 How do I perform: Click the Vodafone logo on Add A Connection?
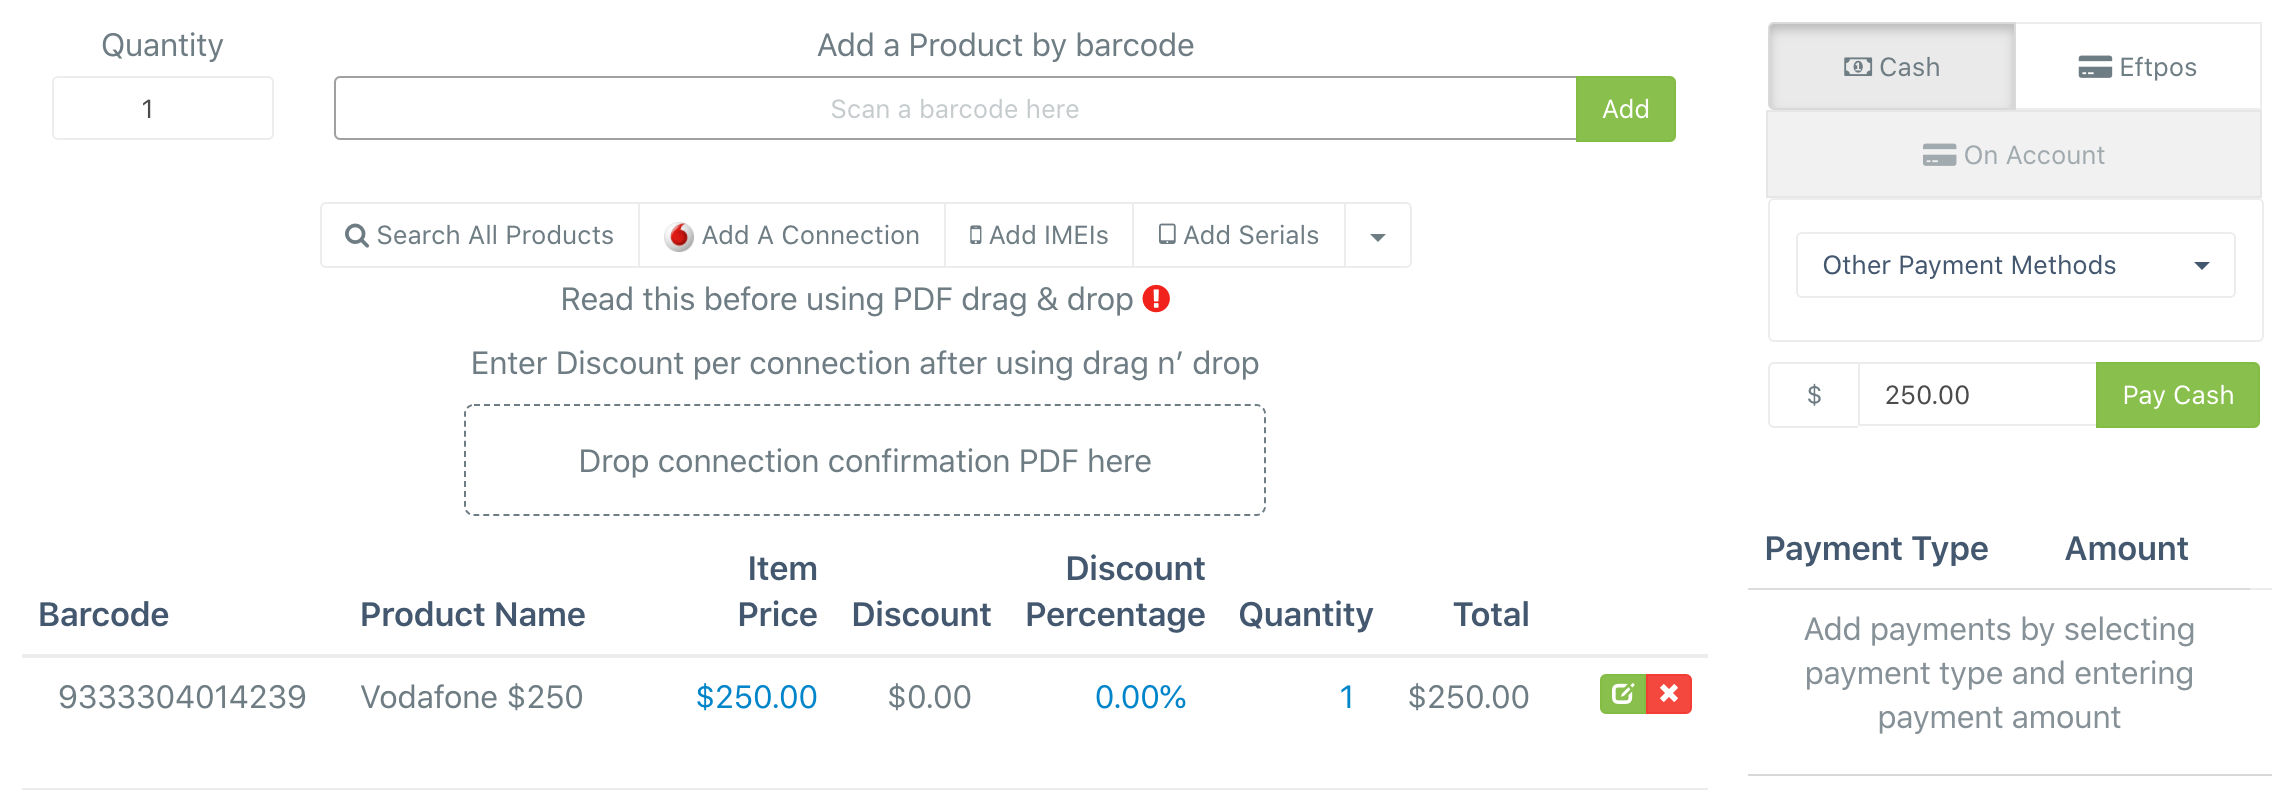pos(679,236)
